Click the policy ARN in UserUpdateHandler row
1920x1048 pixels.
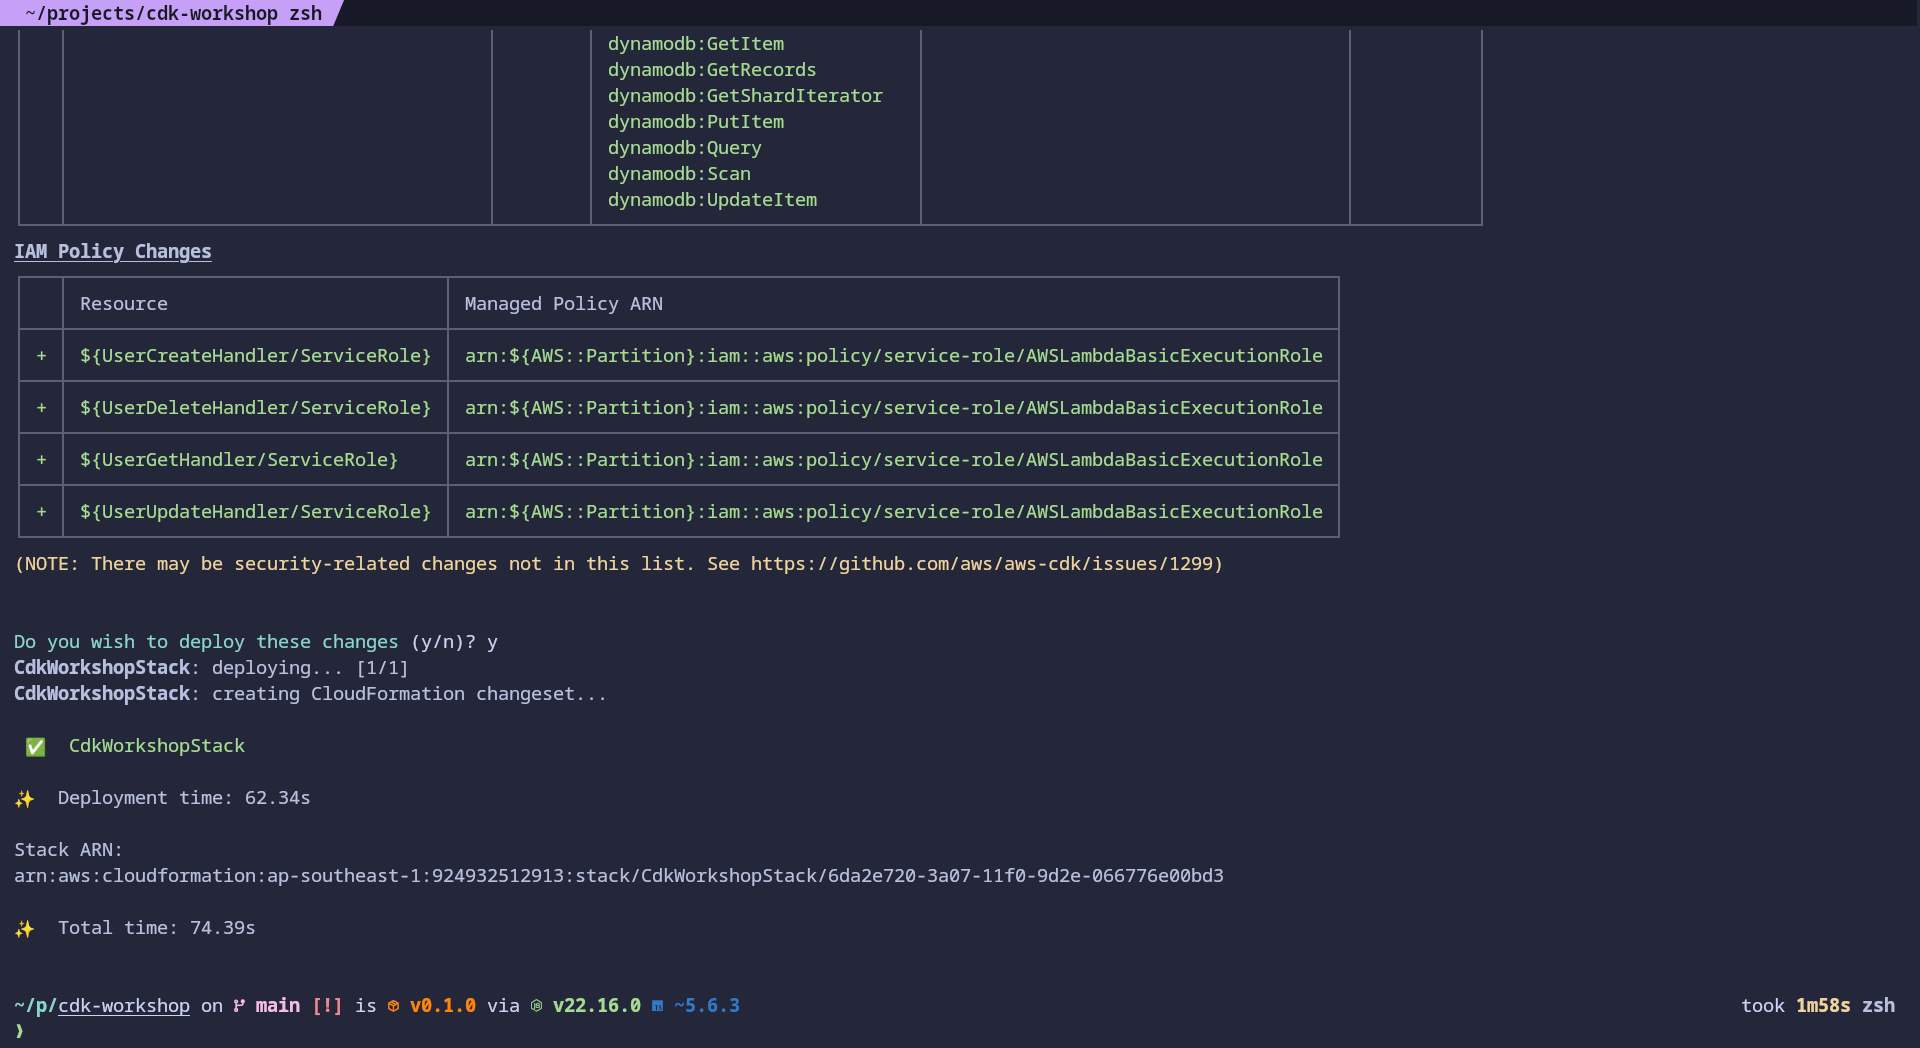[x=894, y=512]
